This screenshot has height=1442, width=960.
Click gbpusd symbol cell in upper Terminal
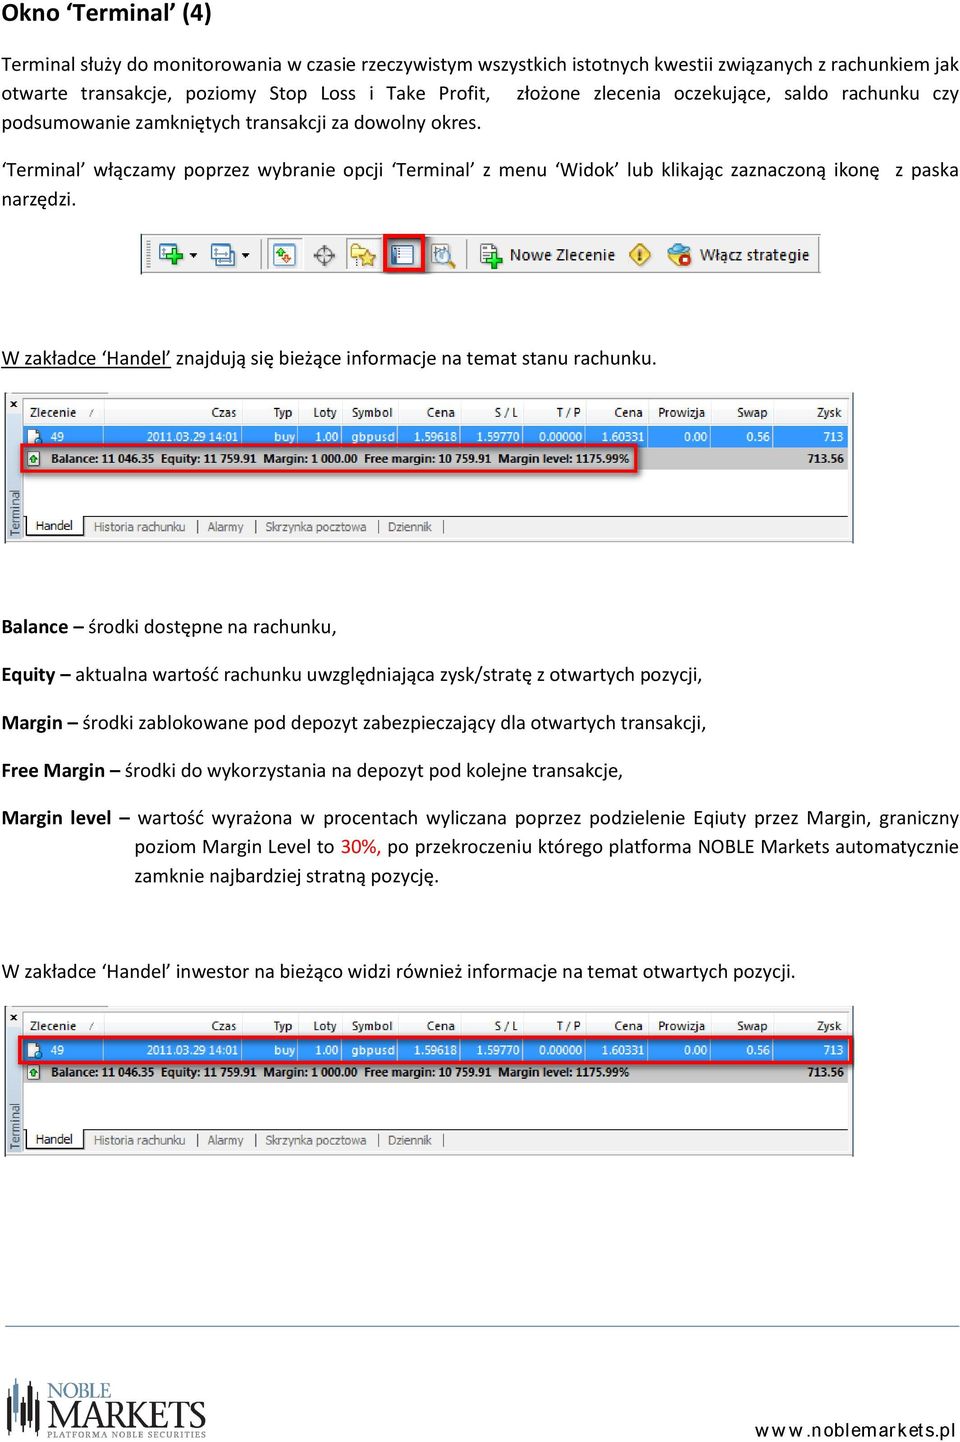[373, 437]
